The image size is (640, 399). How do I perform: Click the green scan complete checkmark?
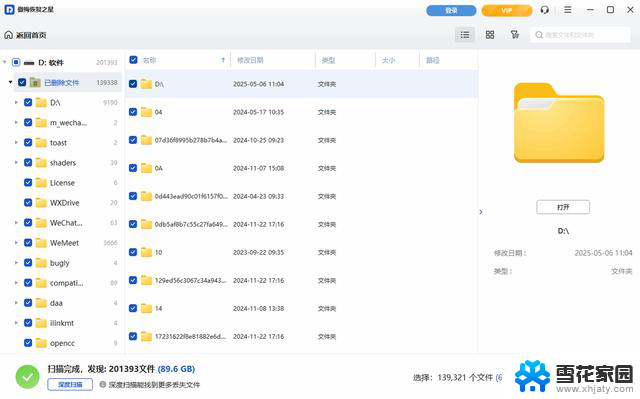click(27, 377)
